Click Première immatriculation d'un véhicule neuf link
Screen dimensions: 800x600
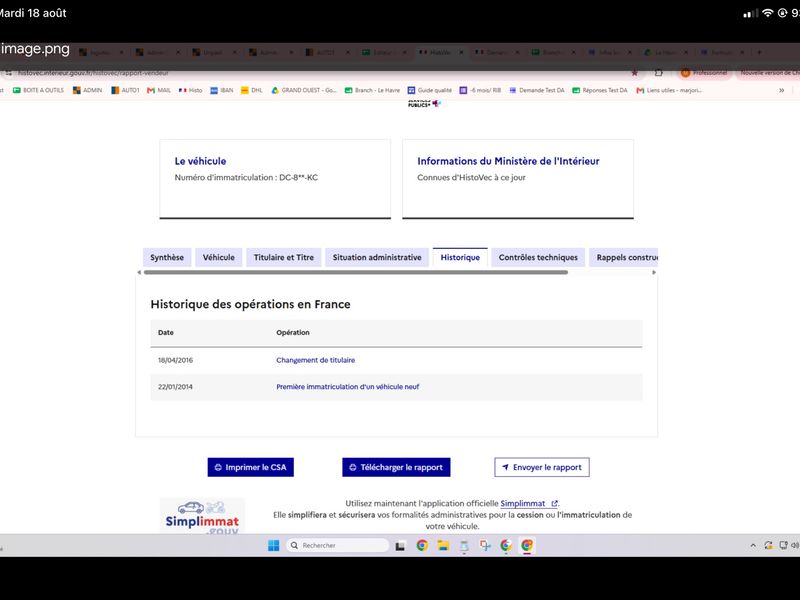click(347, 387)
